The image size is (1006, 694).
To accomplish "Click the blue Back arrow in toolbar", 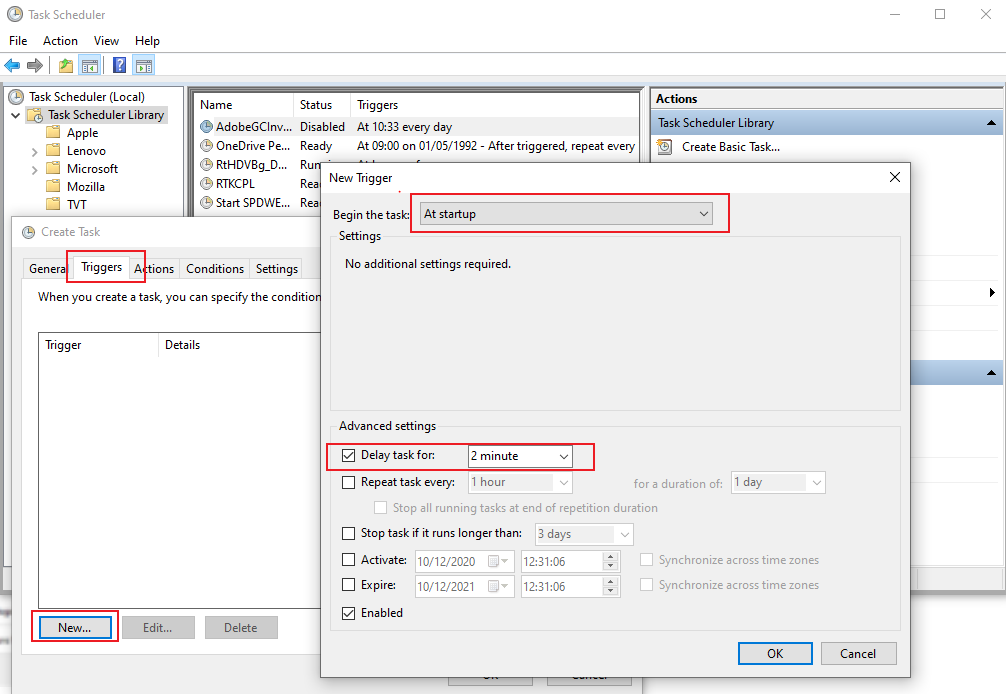I will [x=12, y=66].
